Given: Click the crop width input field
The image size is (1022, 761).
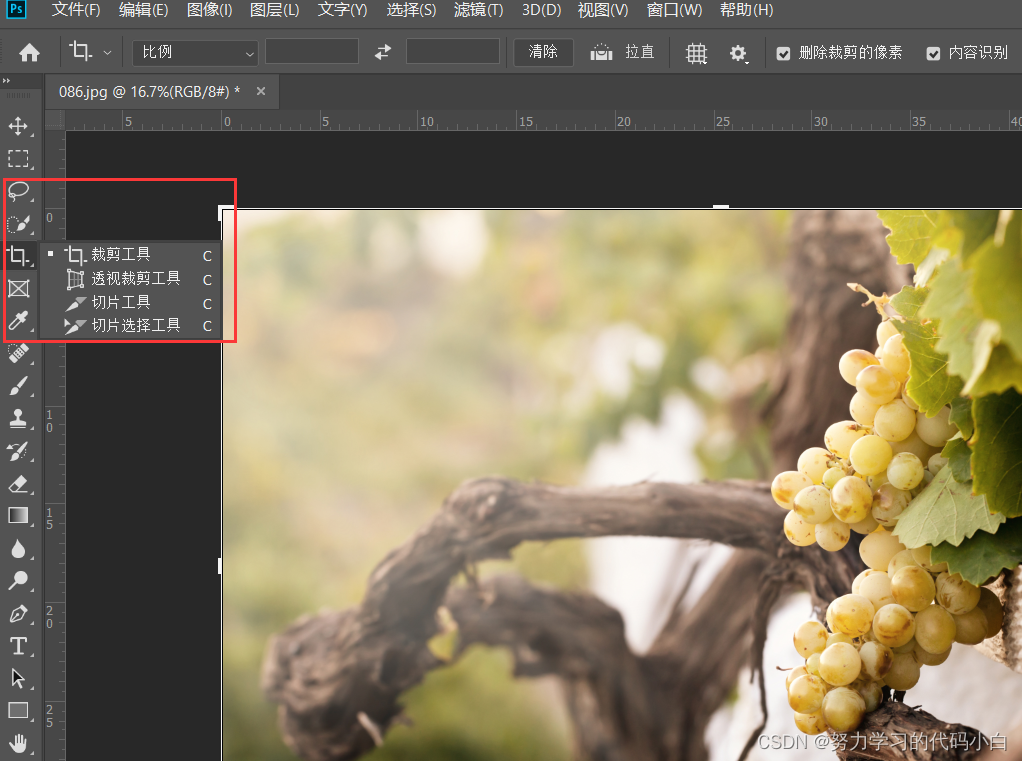Looking at the screenshot, I should pos(312,51).
